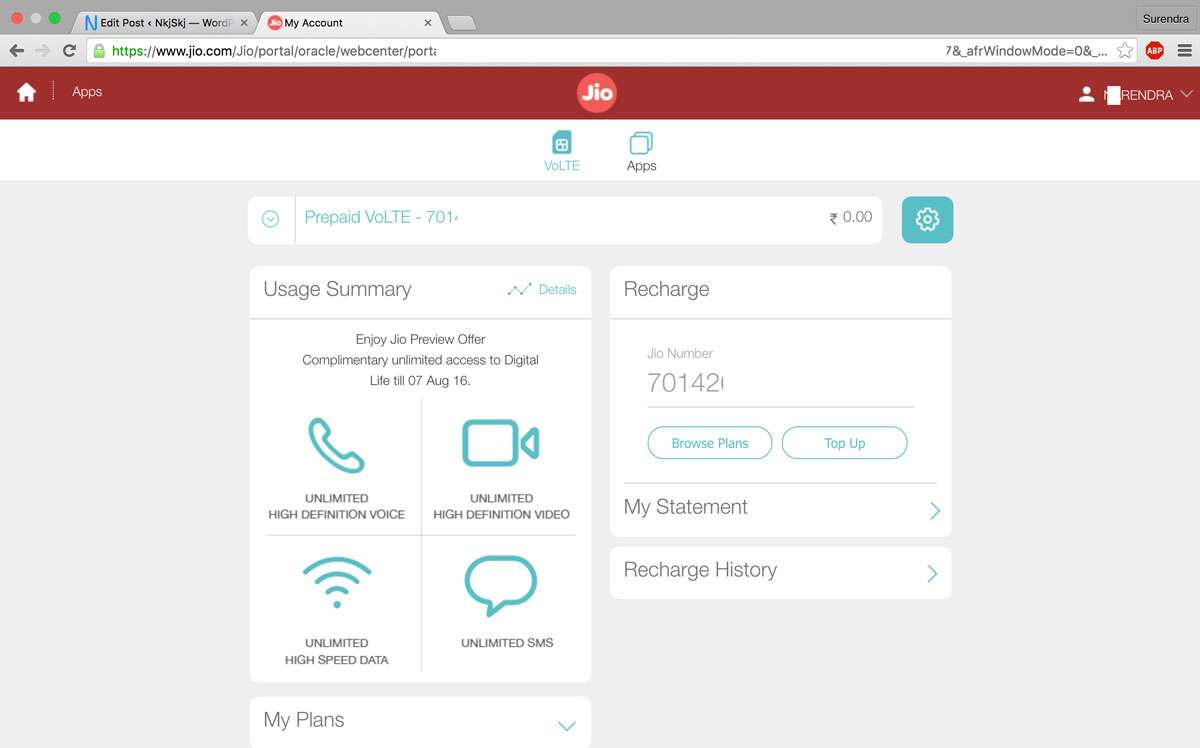Click the Unlimited HD Video camera icon
The image size is (1200, 748).
[500, 442]
